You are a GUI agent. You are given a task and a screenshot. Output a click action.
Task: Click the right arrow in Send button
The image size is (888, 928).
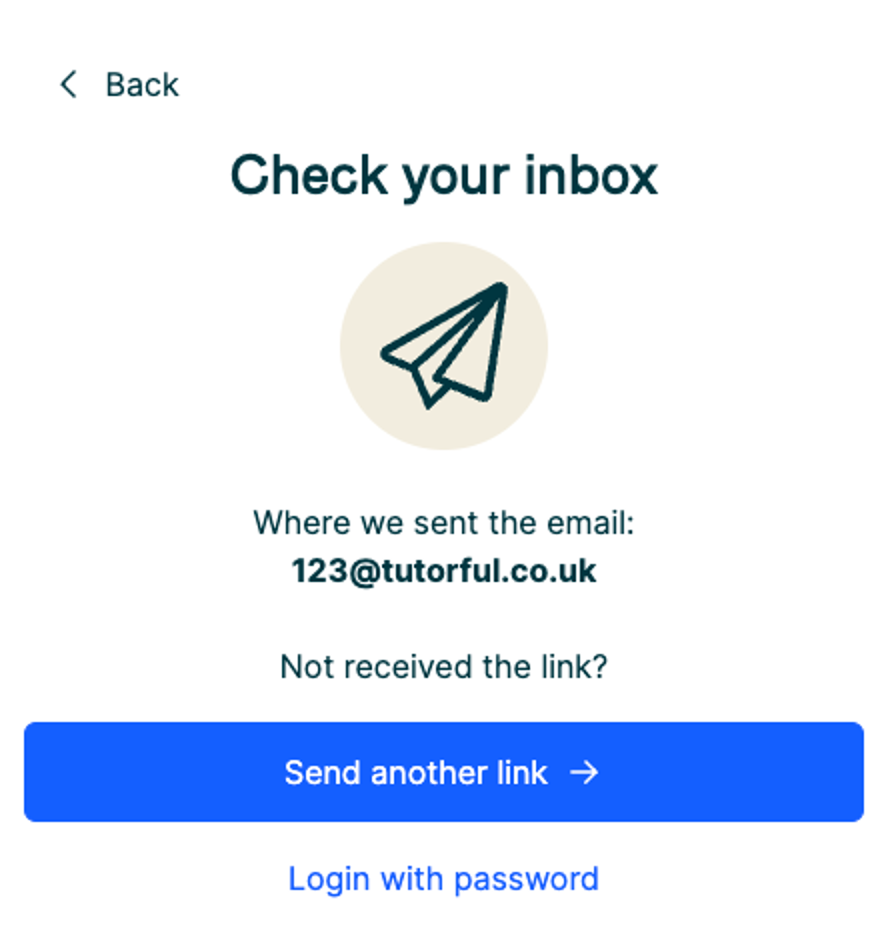(584, 772)
